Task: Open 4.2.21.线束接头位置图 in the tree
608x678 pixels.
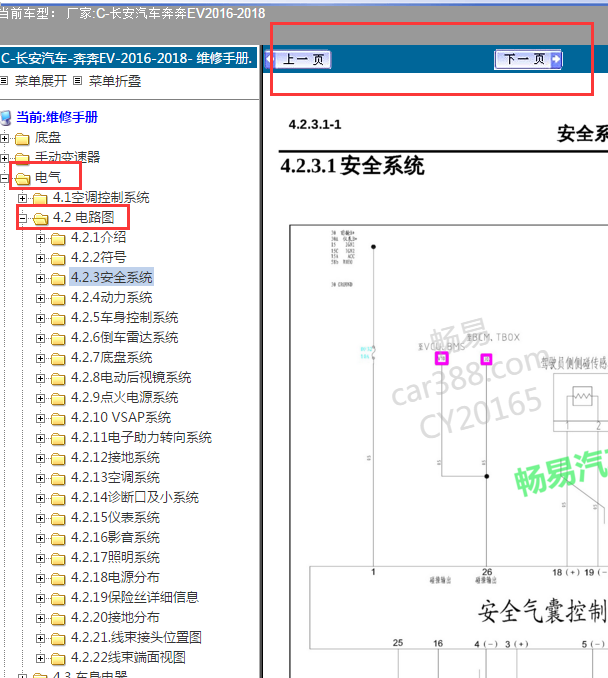Action: (x=136, y=637)
